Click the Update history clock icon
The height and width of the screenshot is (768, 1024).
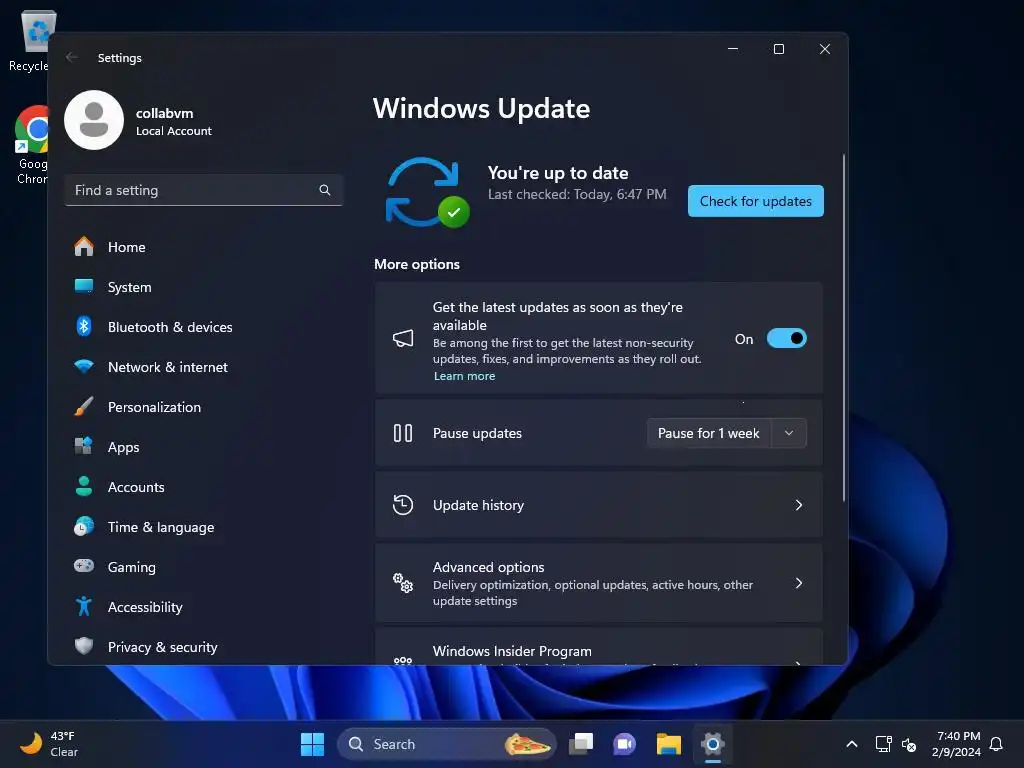click(x=403, y=505)
